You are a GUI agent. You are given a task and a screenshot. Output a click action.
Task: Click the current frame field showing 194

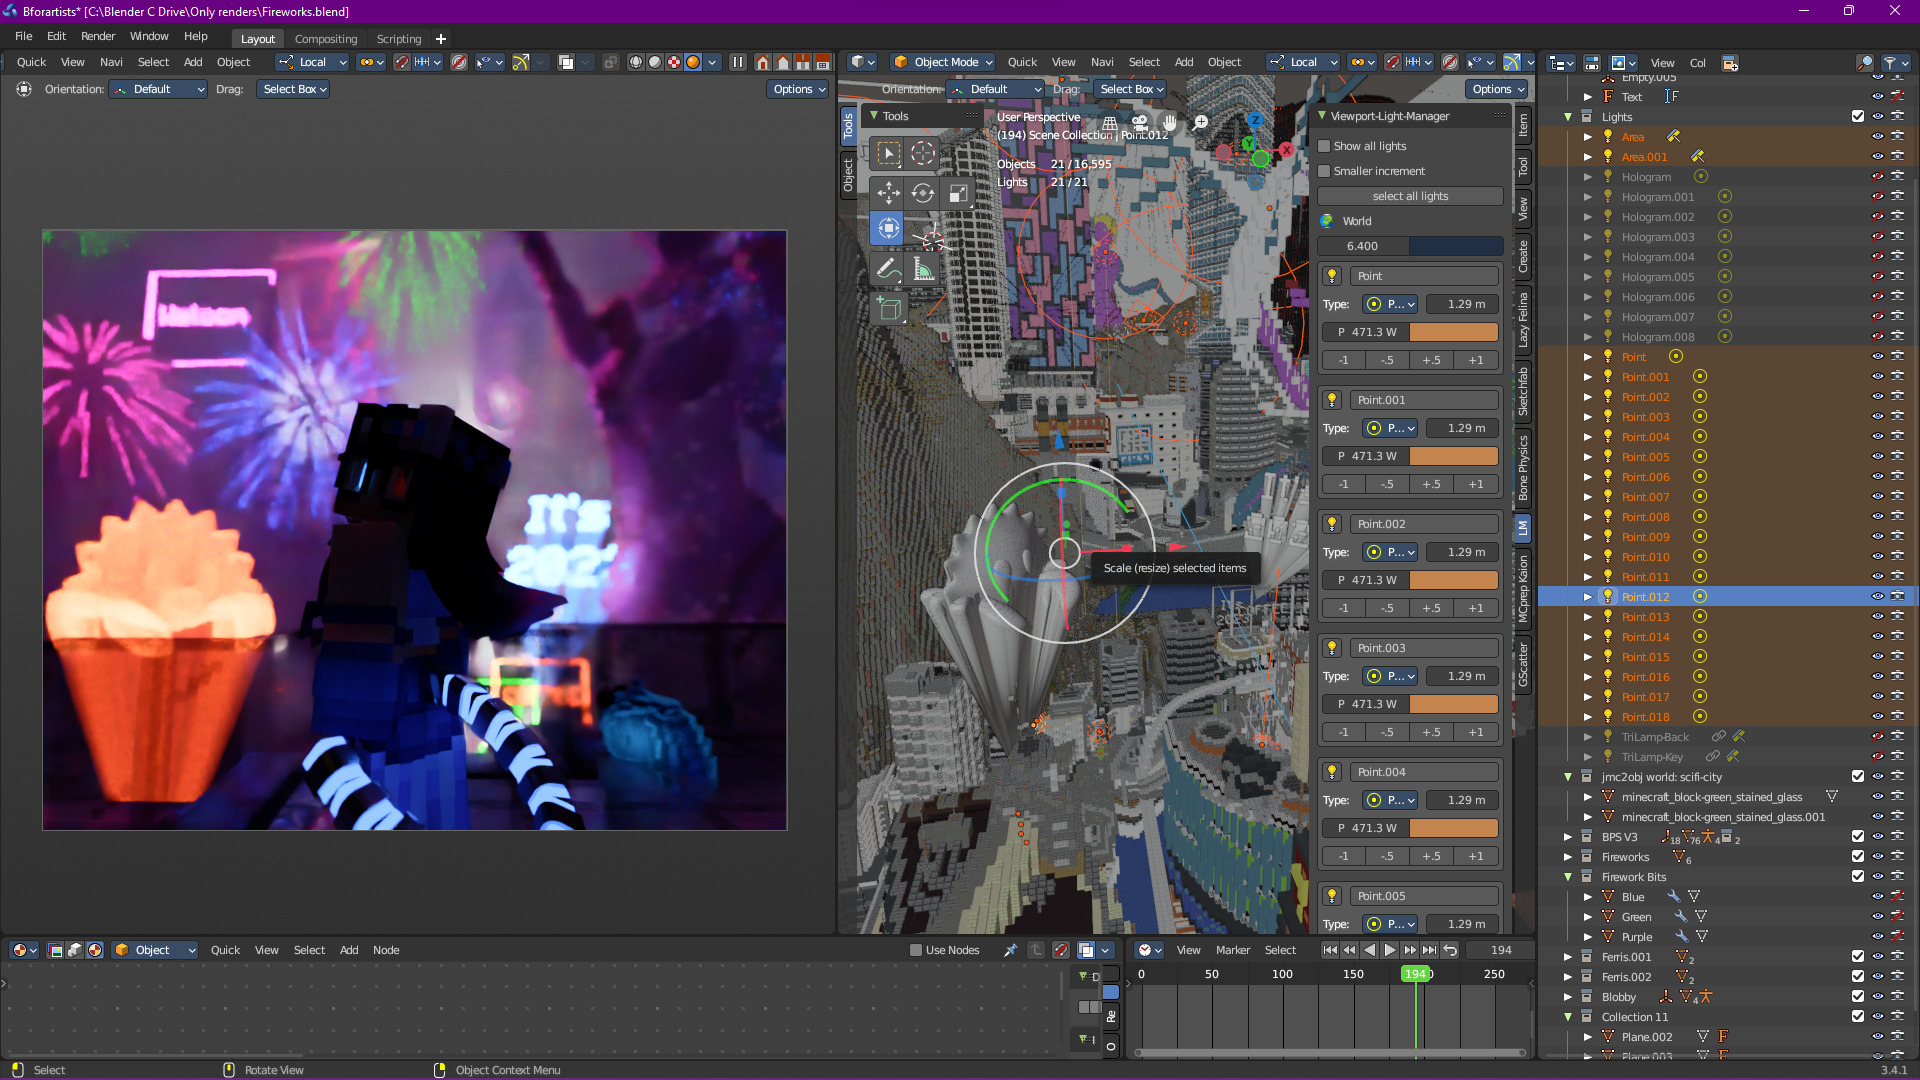(x=1500, y=950)
